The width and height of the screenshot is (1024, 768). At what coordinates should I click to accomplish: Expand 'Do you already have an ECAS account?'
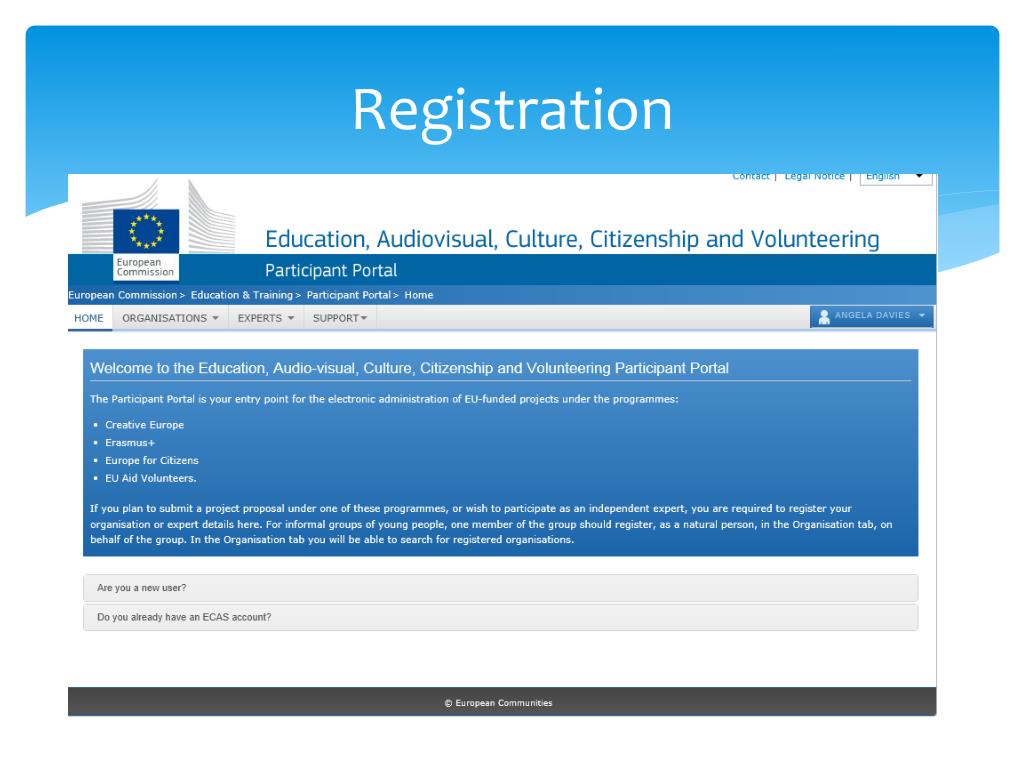(x=500, y=617)
